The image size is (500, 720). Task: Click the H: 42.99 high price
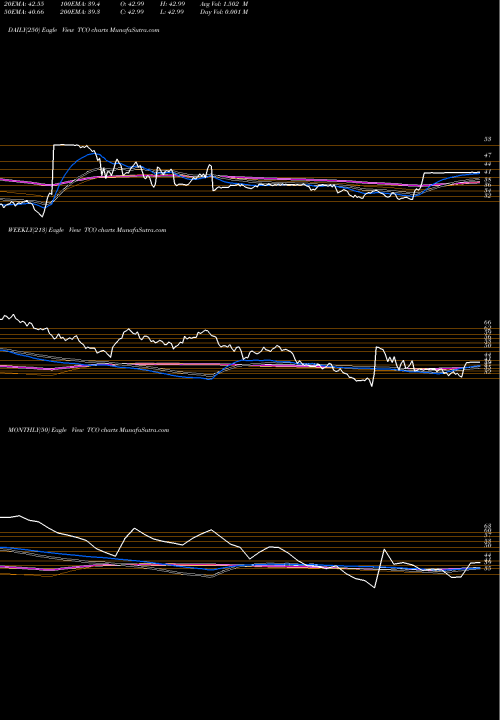point(173,4)
